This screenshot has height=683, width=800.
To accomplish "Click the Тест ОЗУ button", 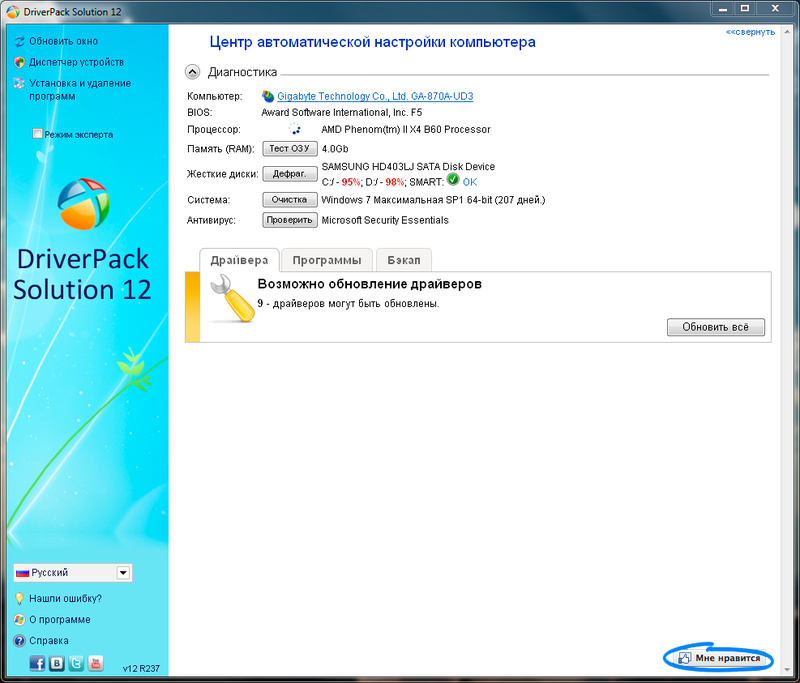I will 290,148.
